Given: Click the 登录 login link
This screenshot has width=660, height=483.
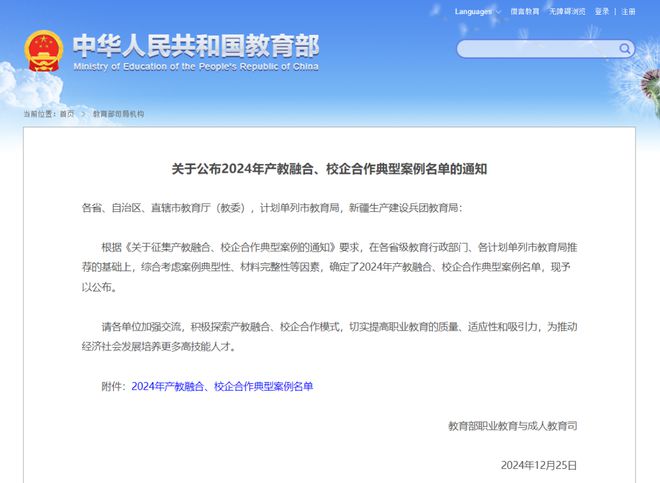Looking at the screenshot, I should coord(602,12).
